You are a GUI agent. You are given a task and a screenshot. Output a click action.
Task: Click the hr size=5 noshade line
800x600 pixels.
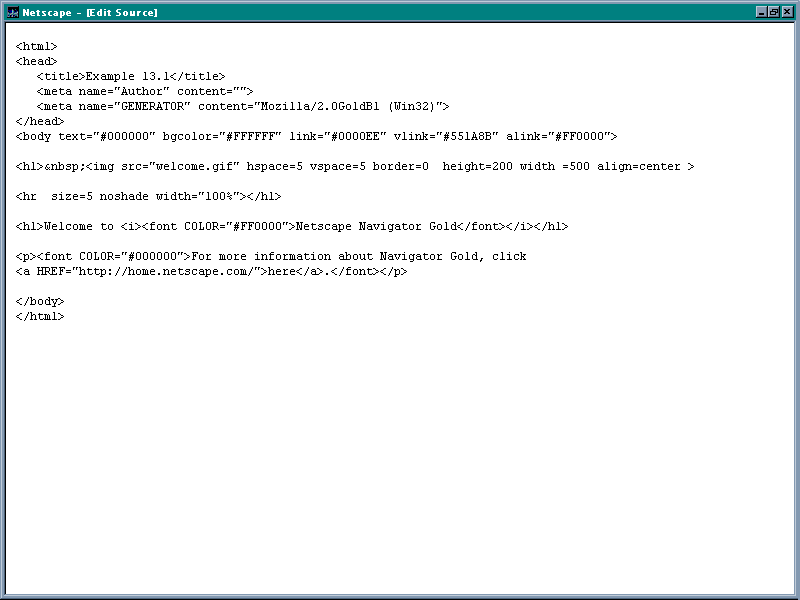click(x=148, y=196)
